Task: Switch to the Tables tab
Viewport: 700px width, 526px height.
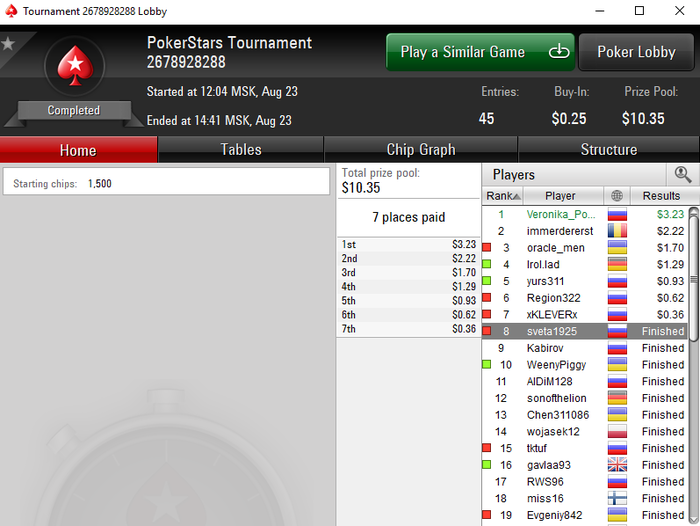Action: pyautogui.click(x=241, y=150)
